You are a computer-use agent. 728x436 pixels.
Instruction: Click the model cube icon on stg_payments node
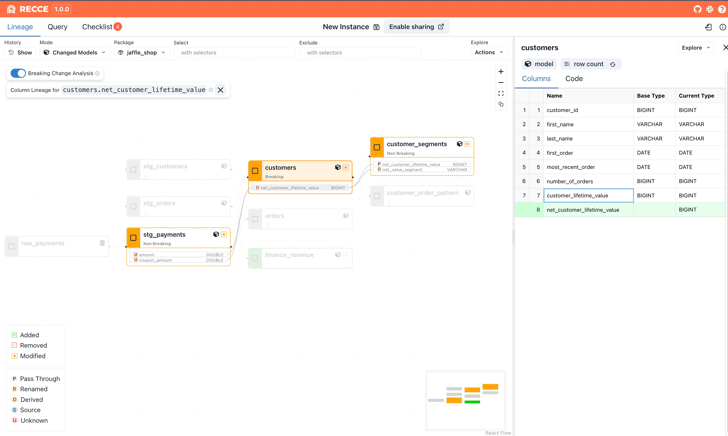216,234
